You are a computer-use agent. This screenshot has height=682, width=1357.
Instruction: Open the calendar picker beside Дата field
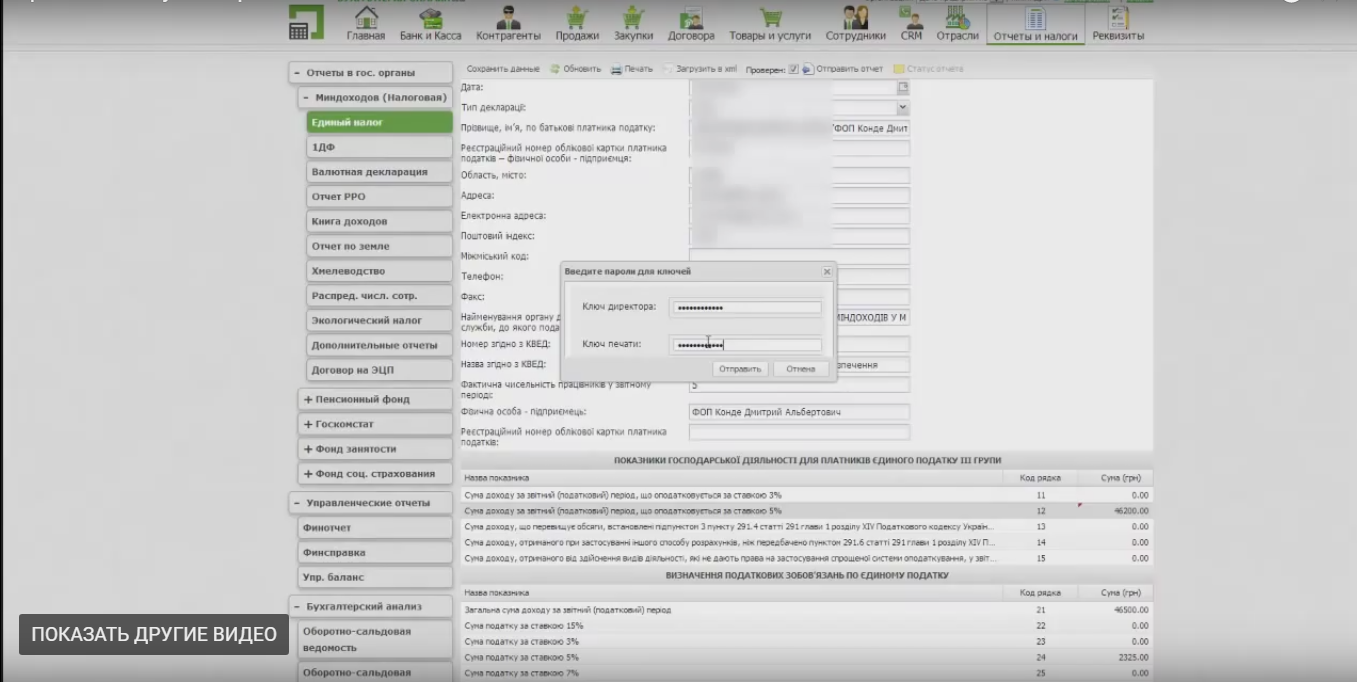903,88
